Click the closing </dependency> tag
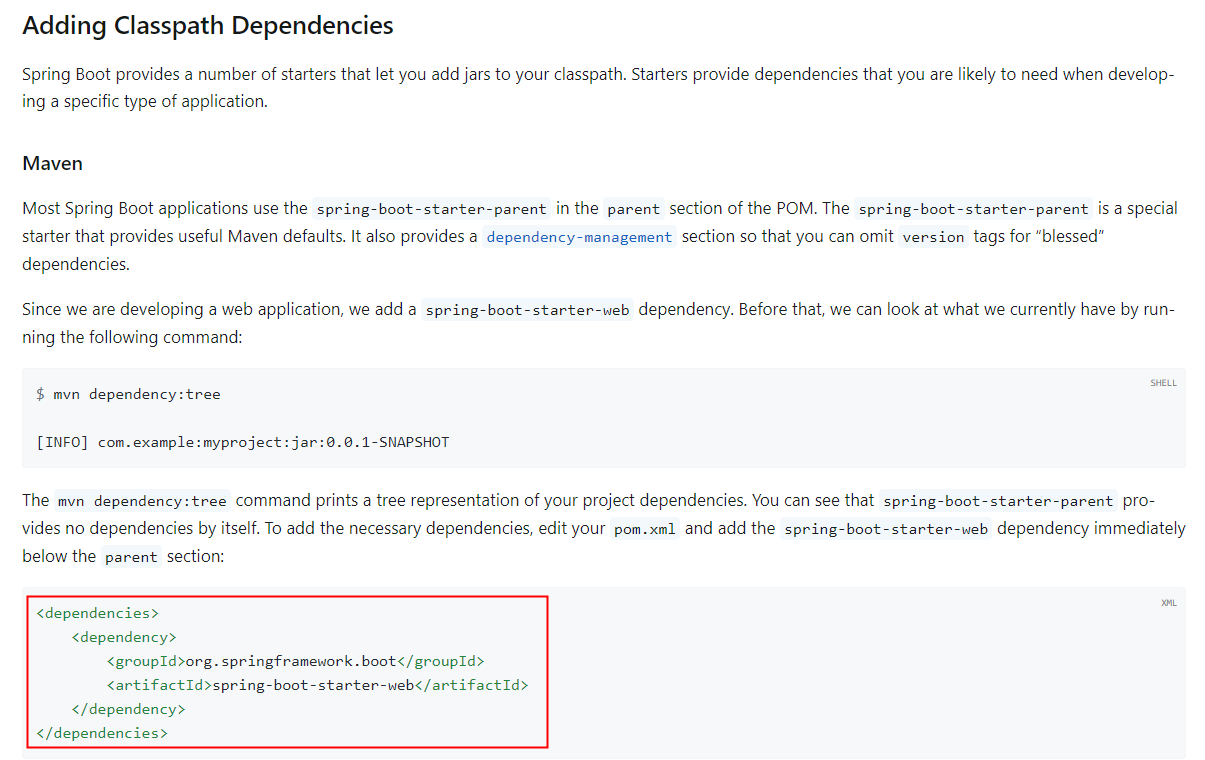Image resolution: width=1205 pixels, height=760 pixels. click(128, 709)
